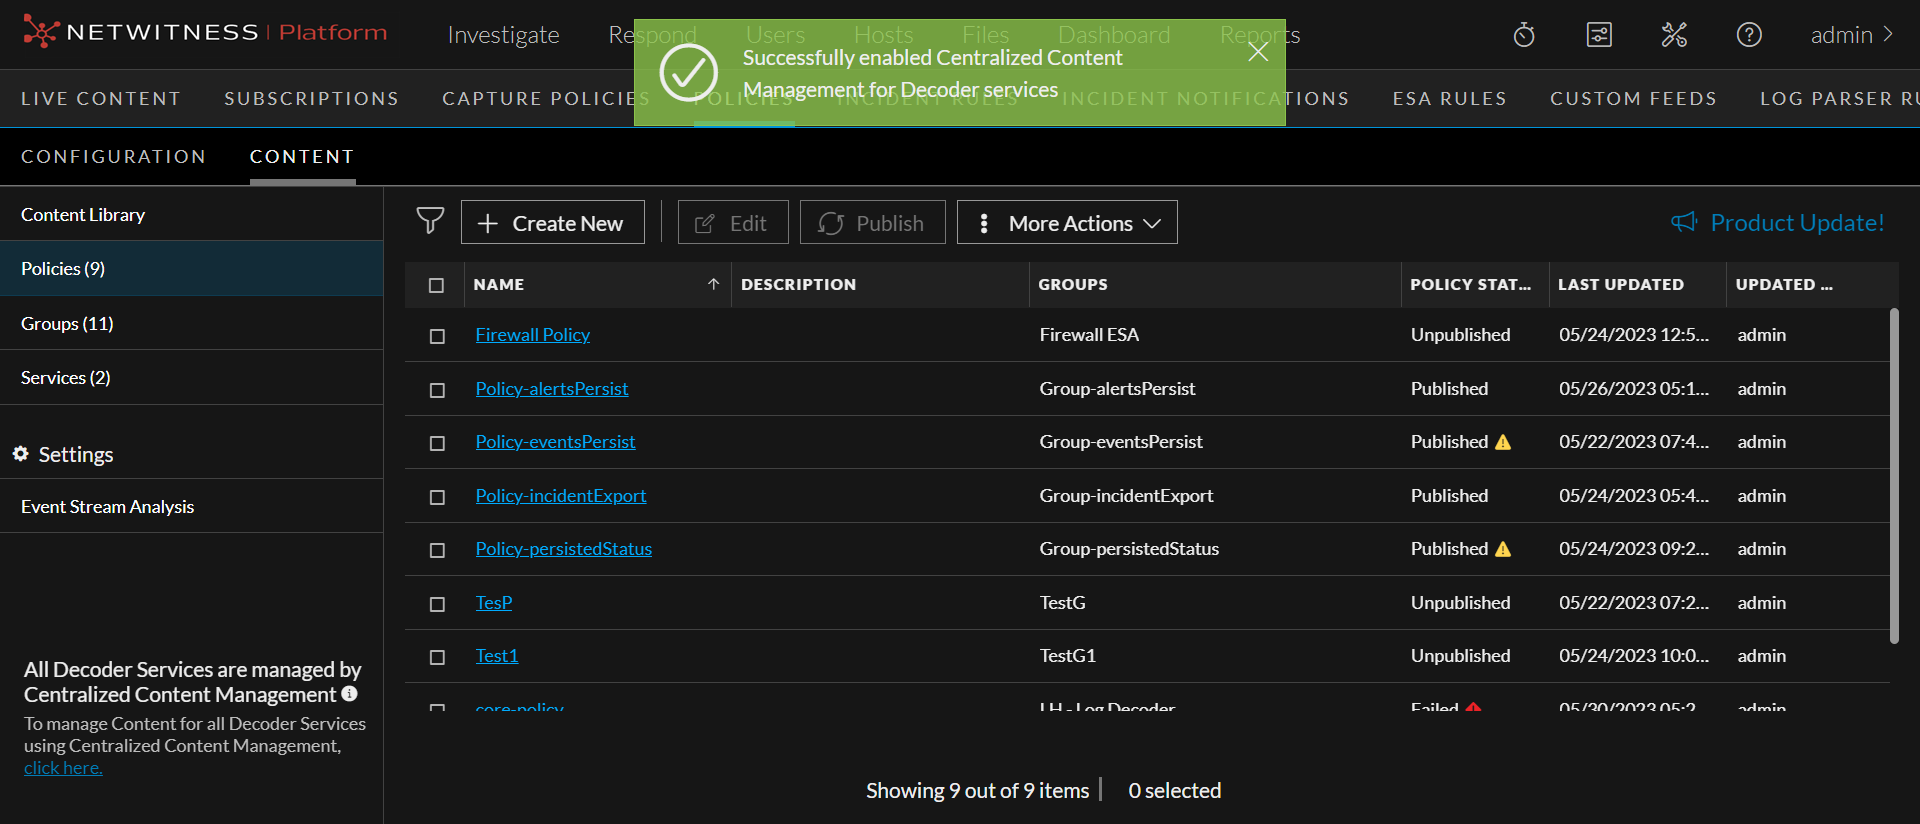This screenshot has width=1920, height=824.
Task: Click the Publish button
Action: (873, 222)
